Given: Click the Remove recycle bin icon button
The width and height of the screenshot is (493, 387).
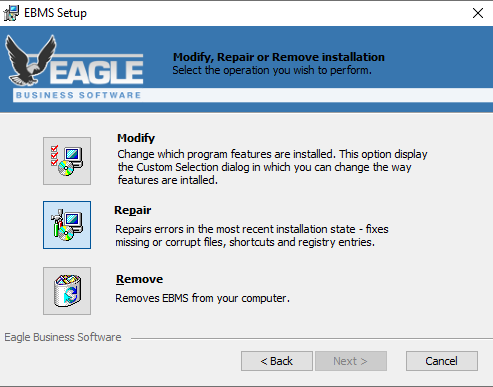Looking at the screenshot, I should [67, 291].
